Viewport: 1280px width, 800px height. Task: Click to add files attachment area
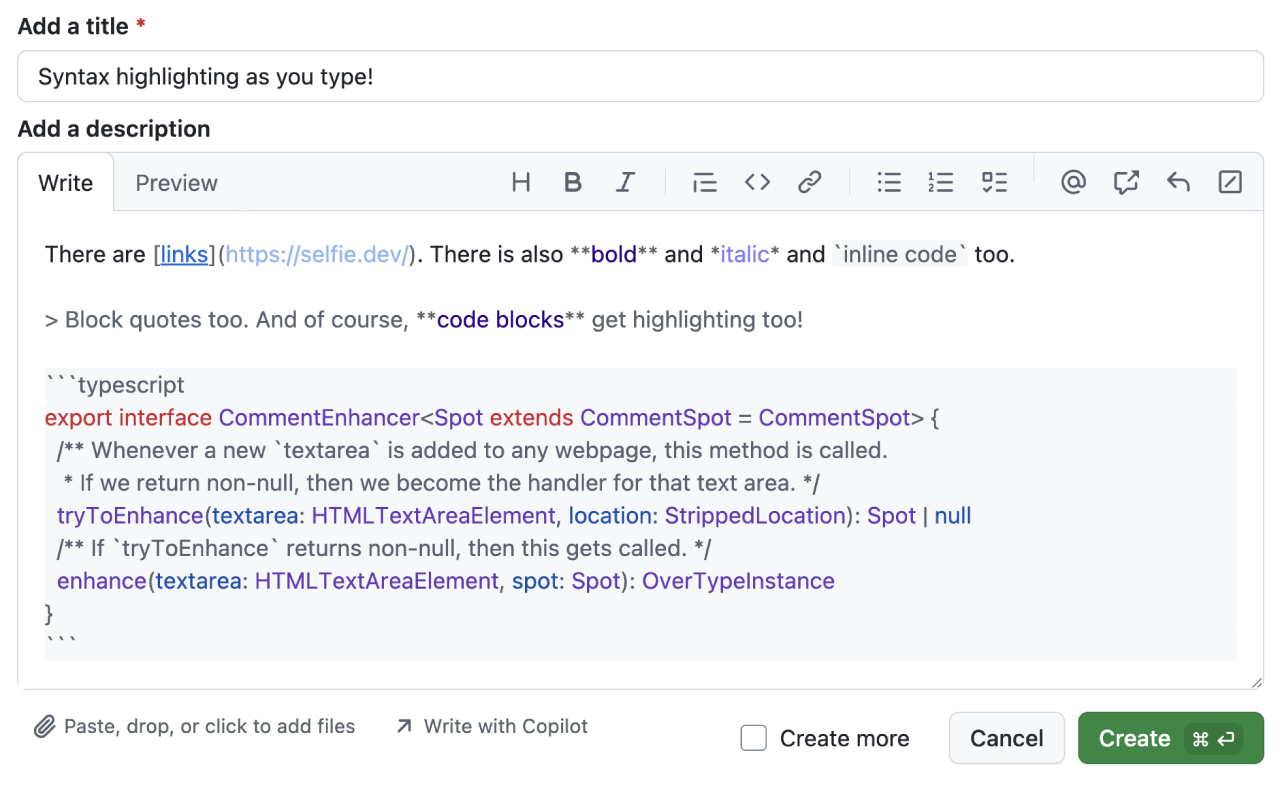[x=195, y=726]
